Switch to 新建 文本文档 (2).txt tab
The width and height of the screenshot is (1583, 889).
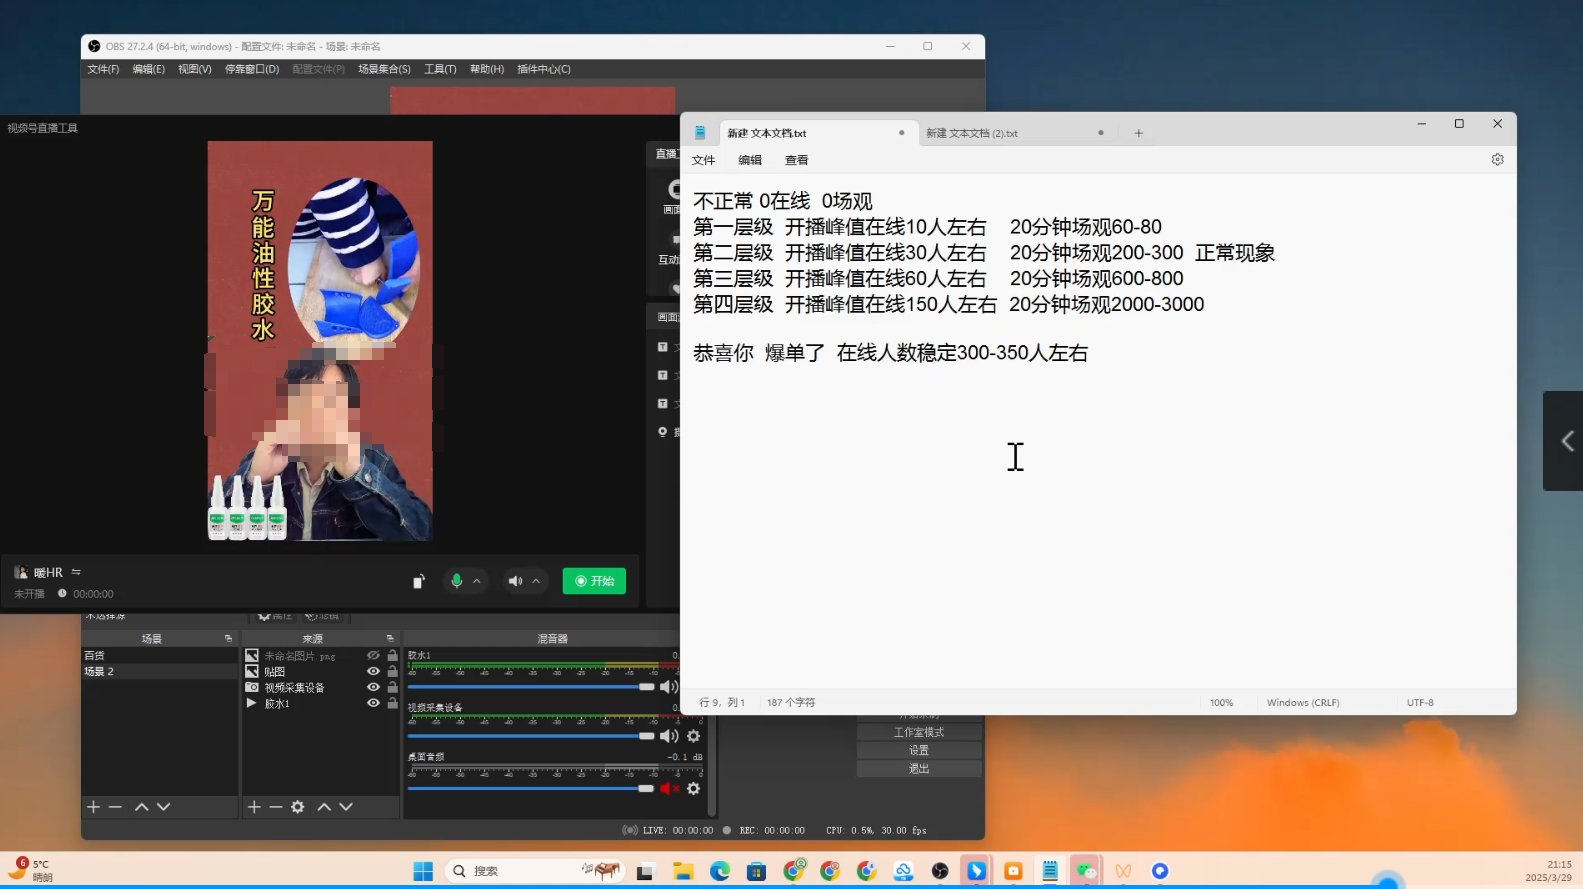pos(972,133)
